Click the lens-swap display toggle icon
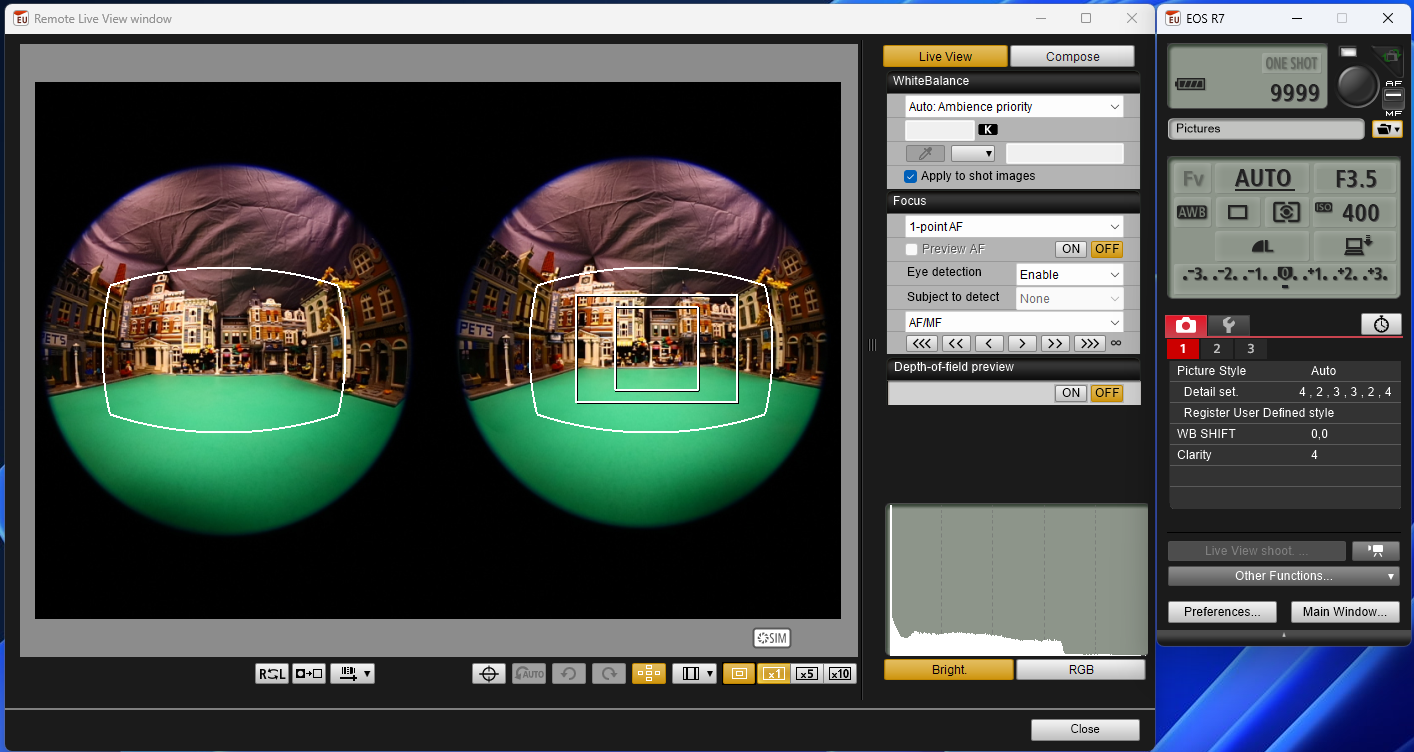Image resolution: width=1414 pixels, height=752 pixels. pos(309,674)
